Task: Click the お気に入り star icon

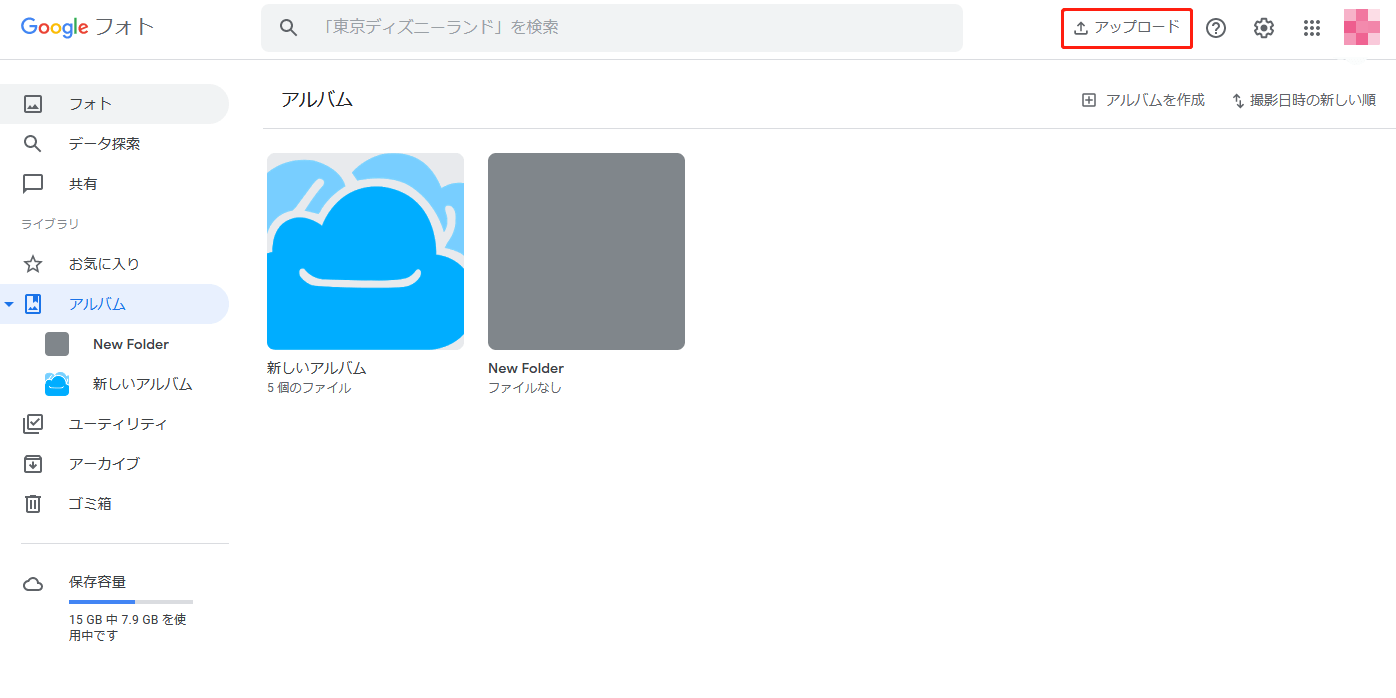Action: pyautogui.click(x=33, y=264)
